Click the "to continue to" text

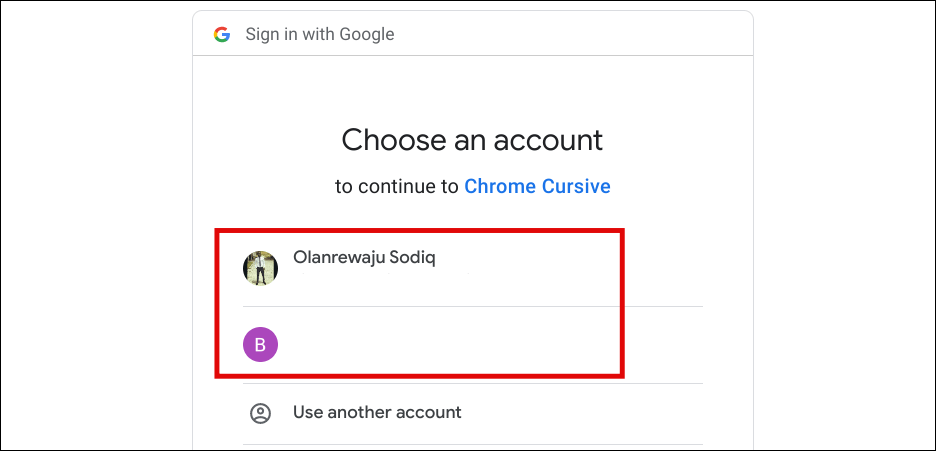tap(397, 186)
